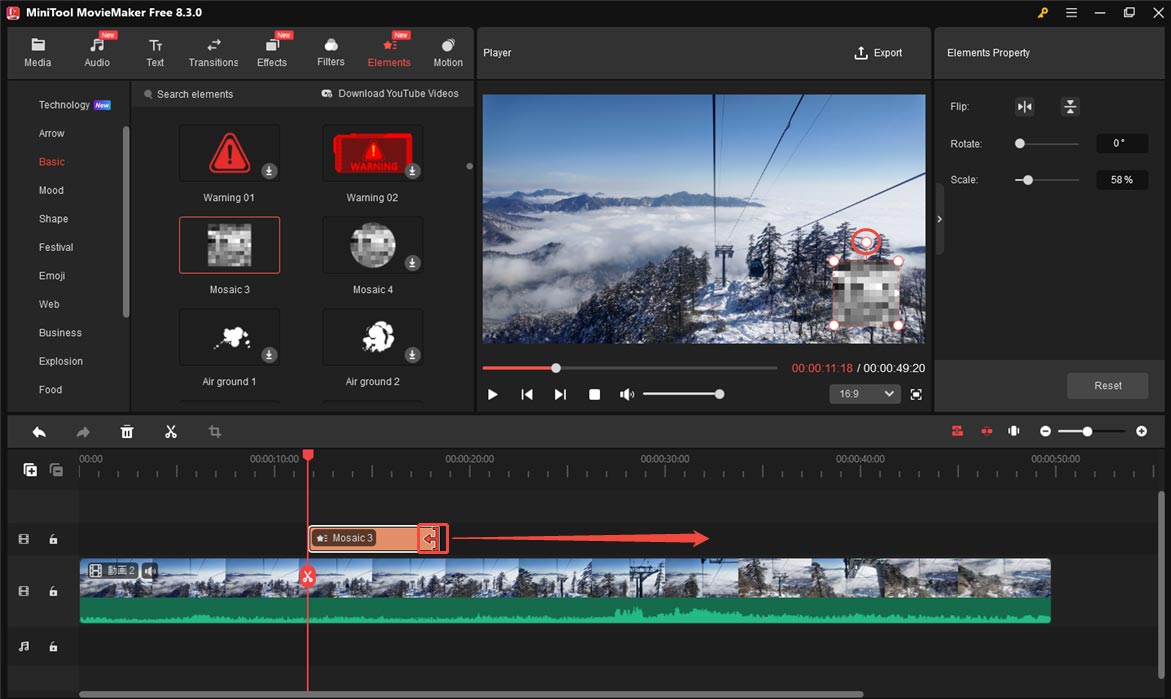Toggle lock on the element track
The image size is (1171, 699).
(x=53, y=539)
